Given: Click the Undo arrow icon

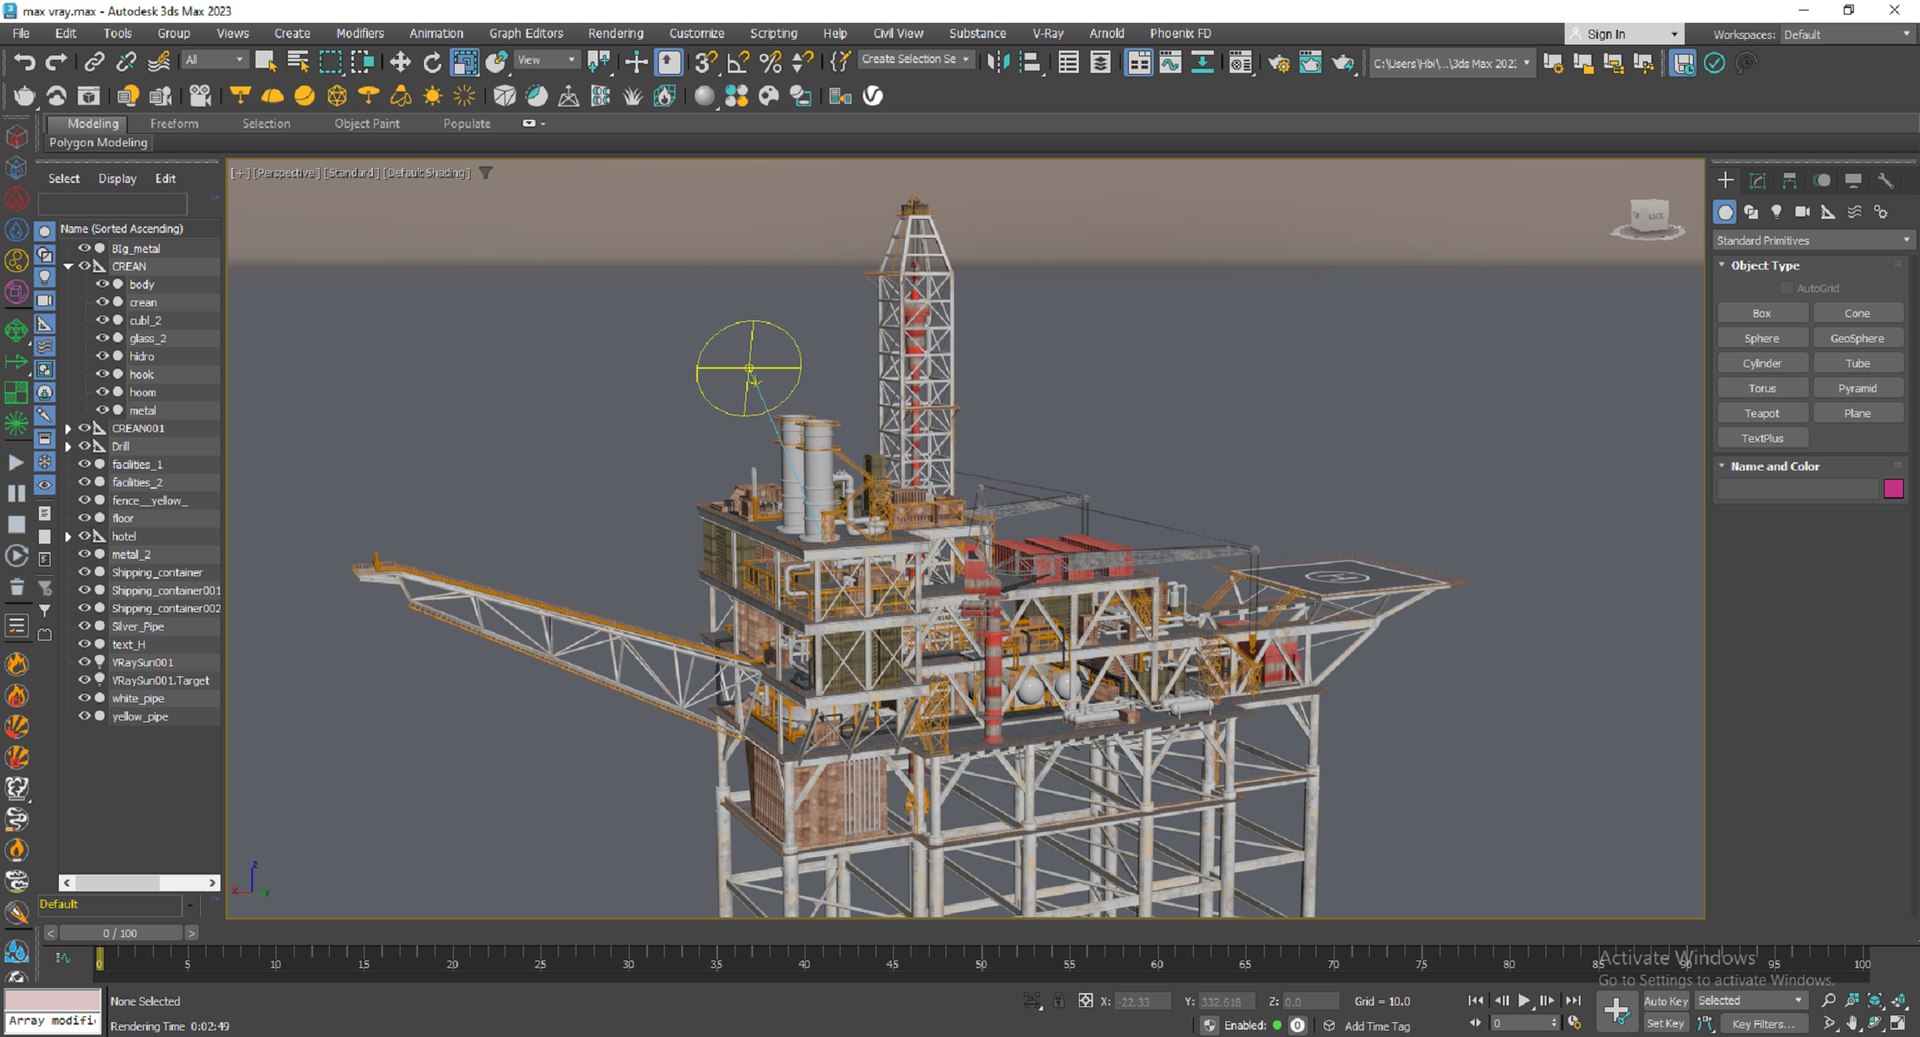Looking at the screenshot, I should (x=24, y=62).
